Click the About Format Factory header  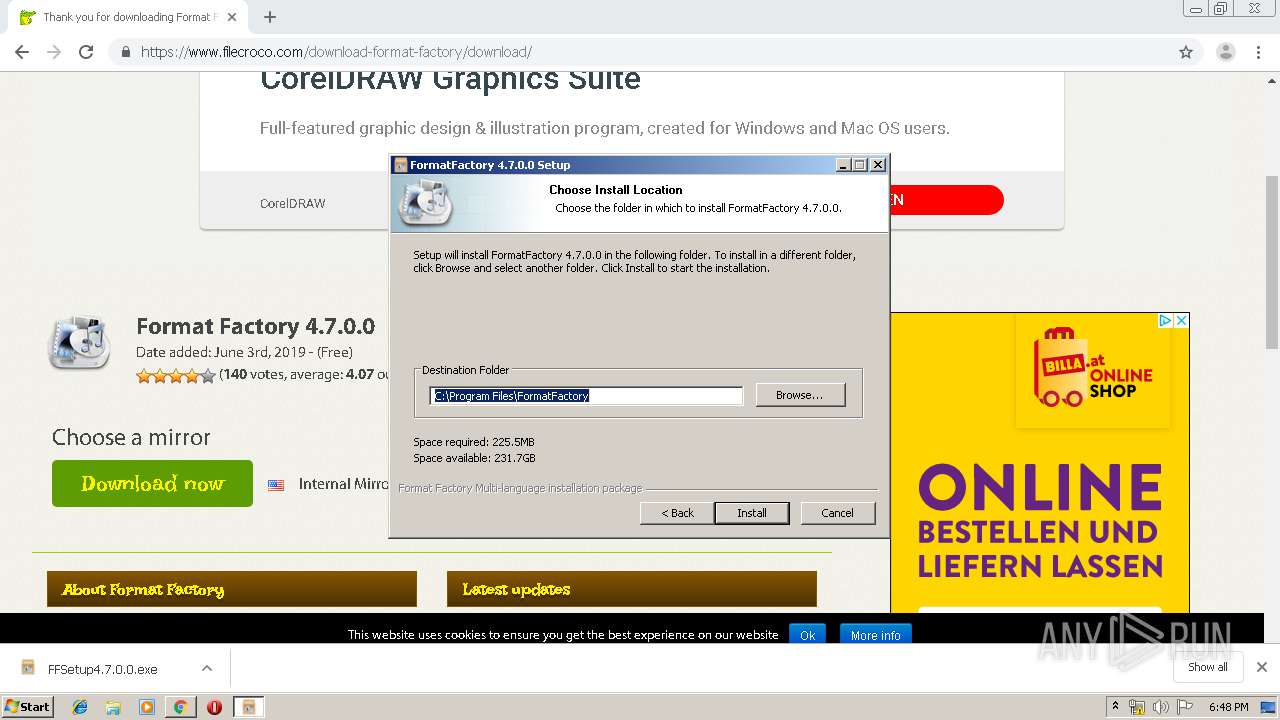click(232, 589)
